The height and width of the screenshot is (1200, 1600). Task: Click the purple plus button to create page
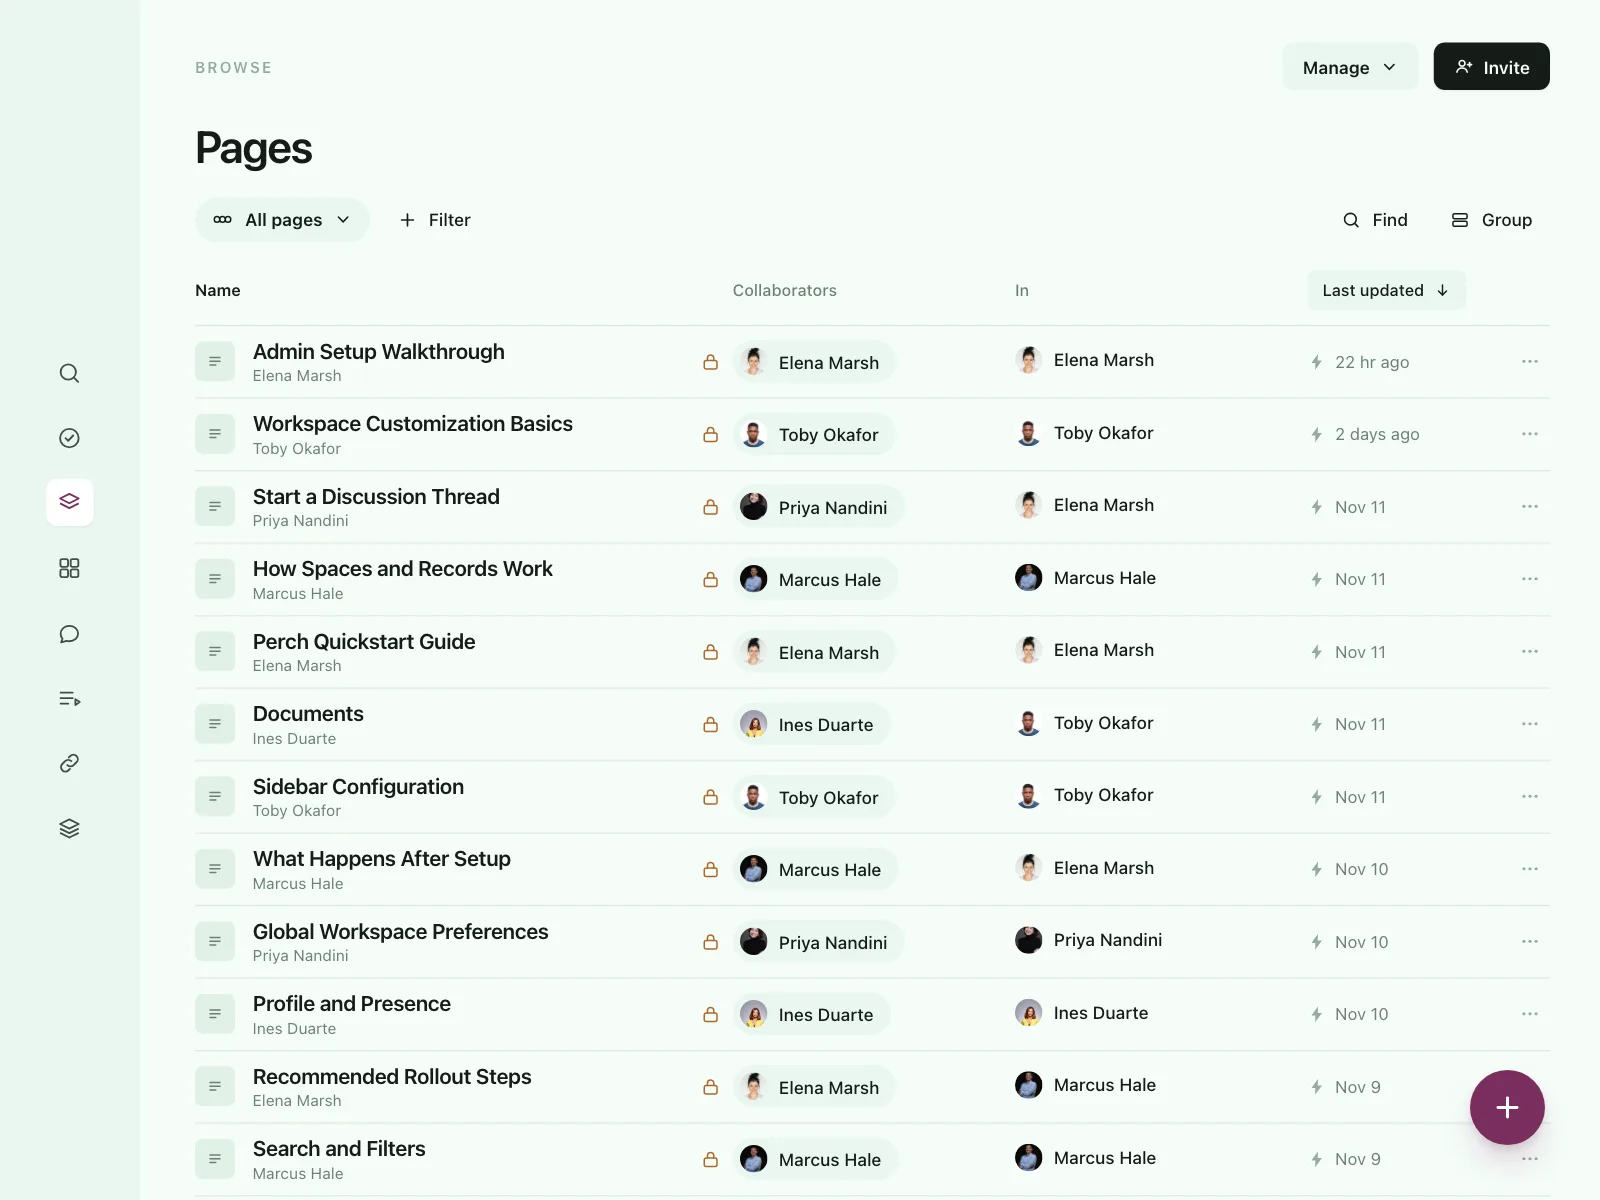click(x=1507, y=1107)
